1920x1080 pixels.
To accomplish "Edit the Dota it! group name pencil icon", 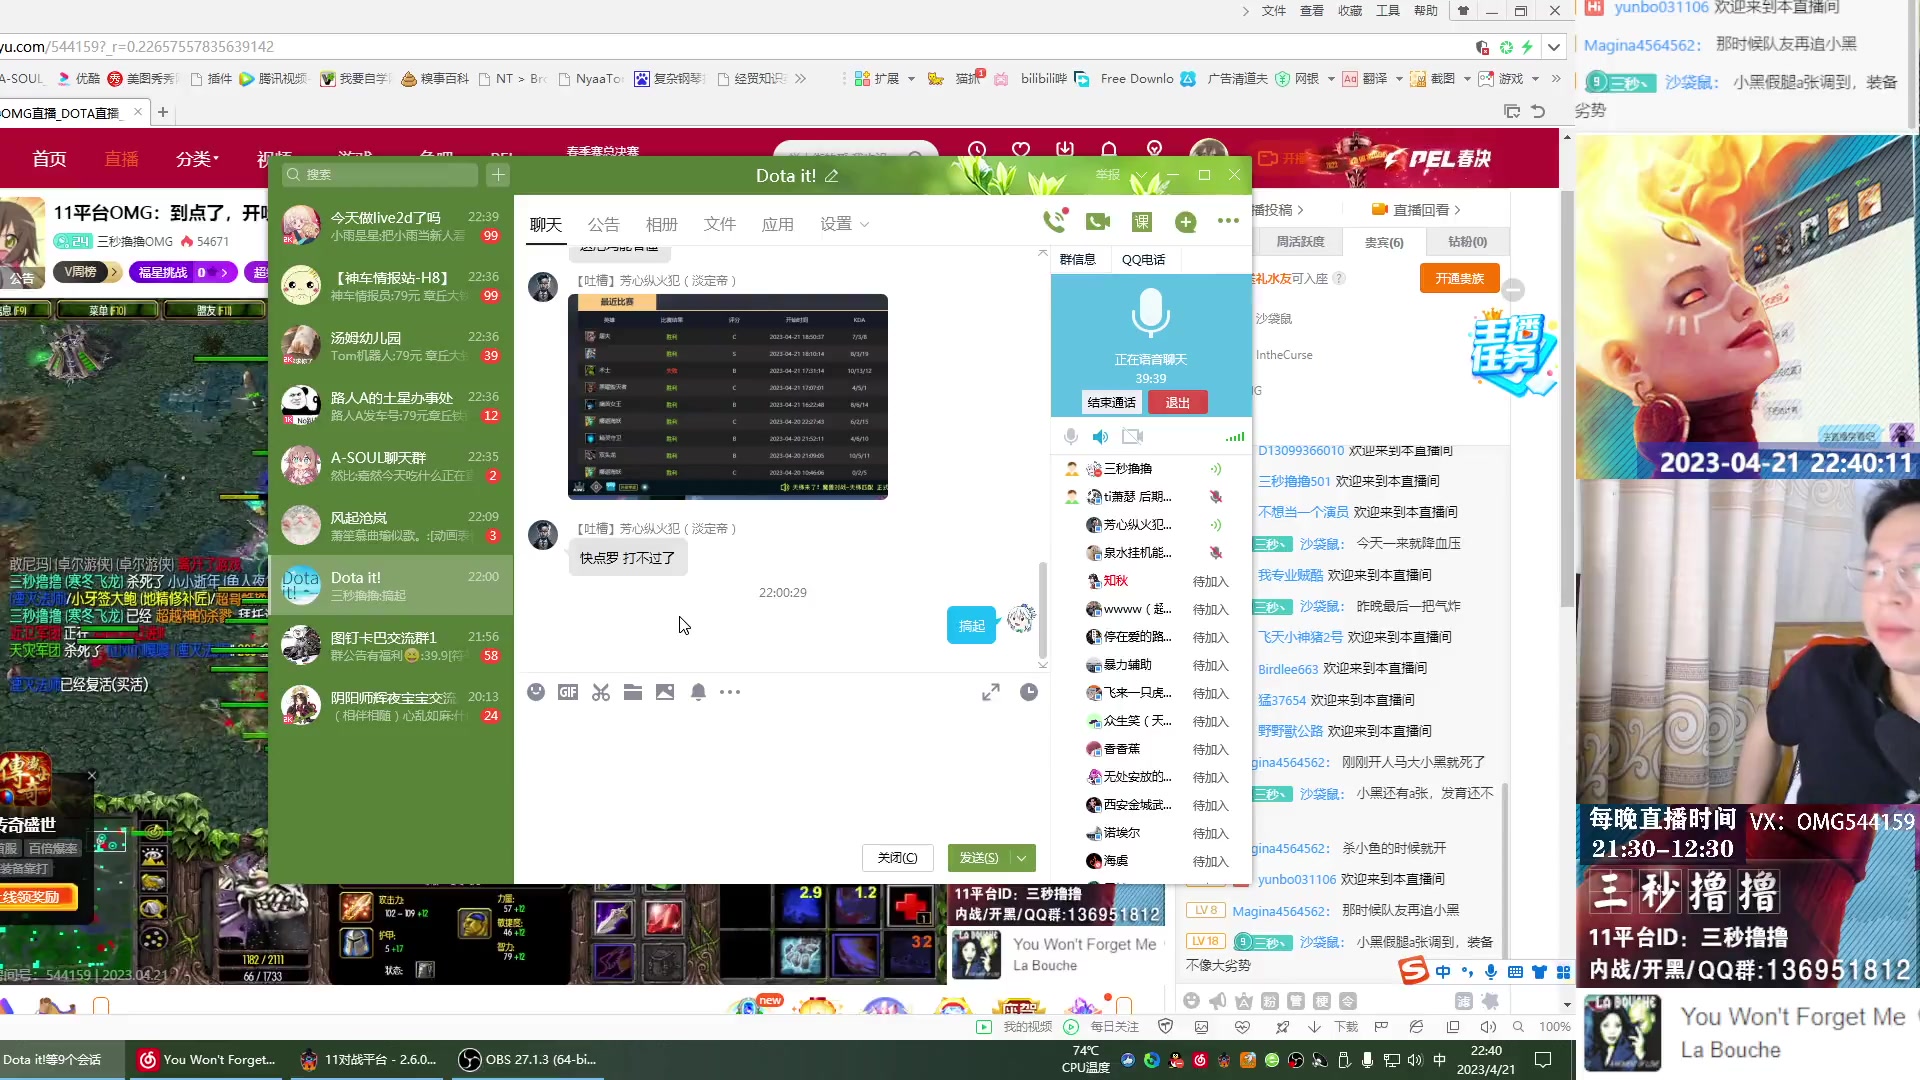I will pyautogui.click(x=832, y=176).
